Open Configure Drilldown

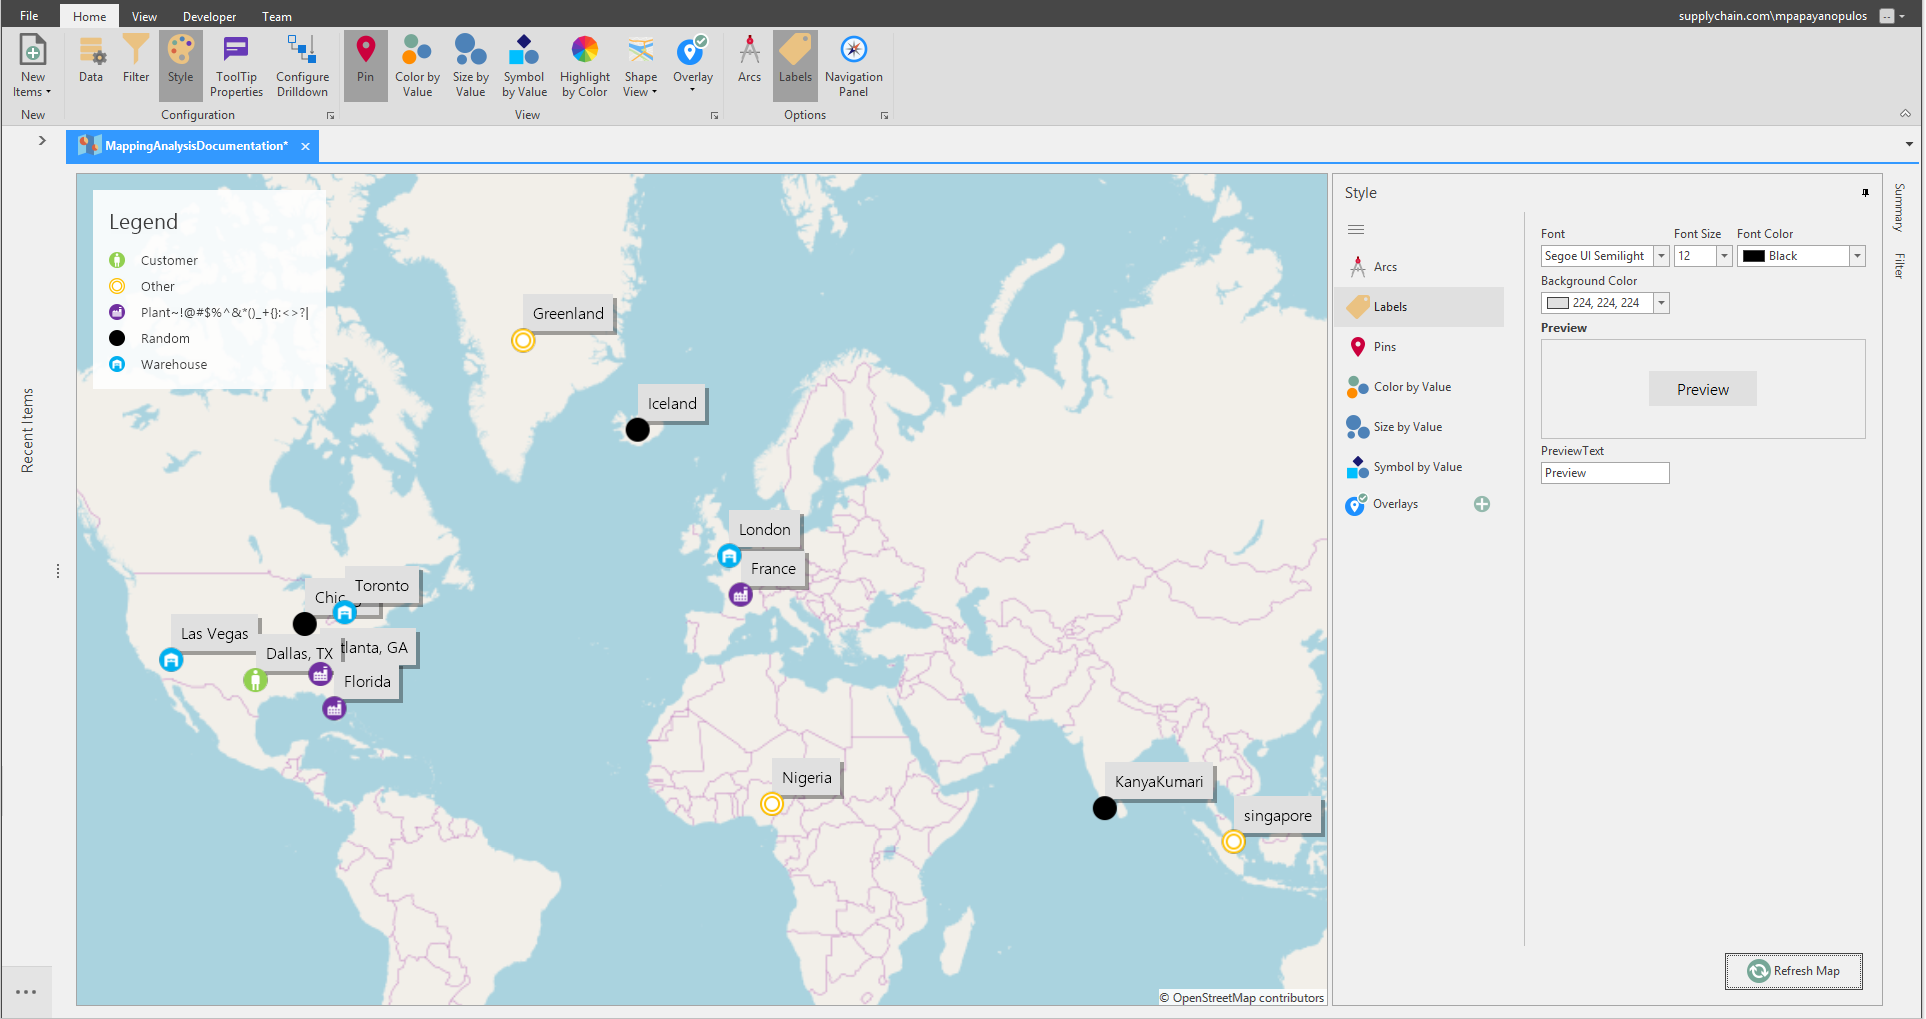point(302,66)
